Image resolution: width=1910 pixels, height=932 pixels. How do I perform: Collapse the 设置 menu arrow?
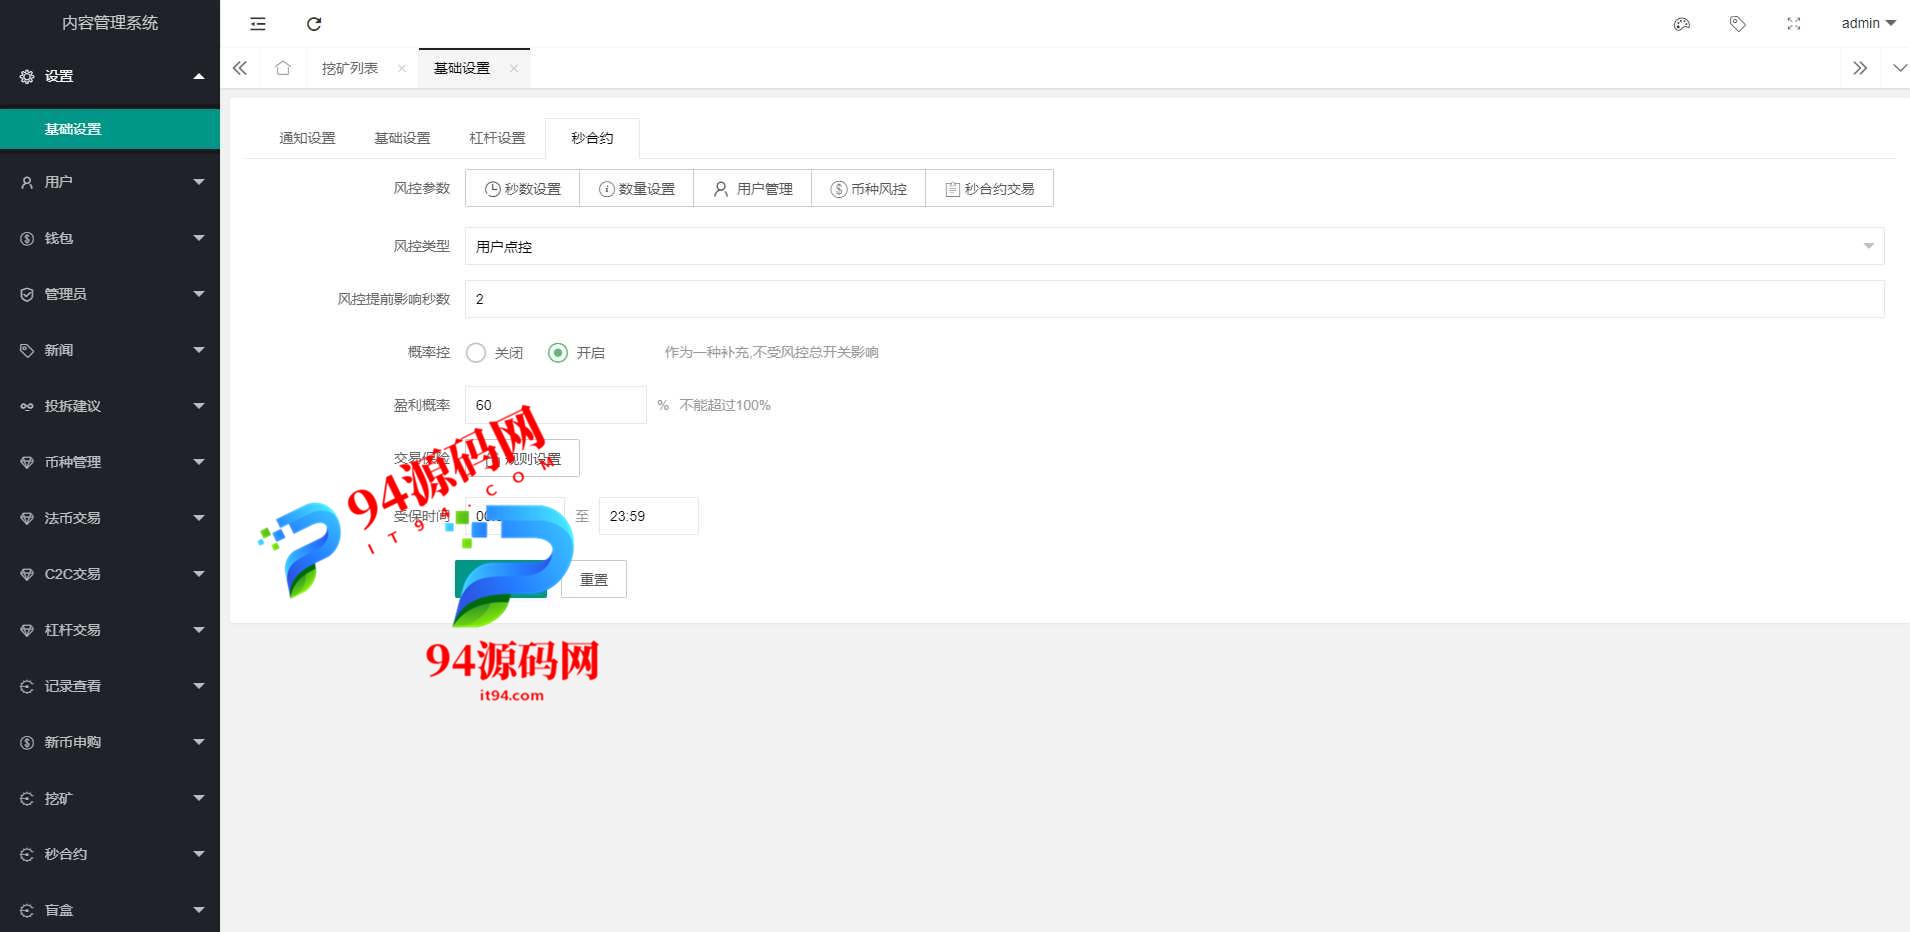pos(199,76)
